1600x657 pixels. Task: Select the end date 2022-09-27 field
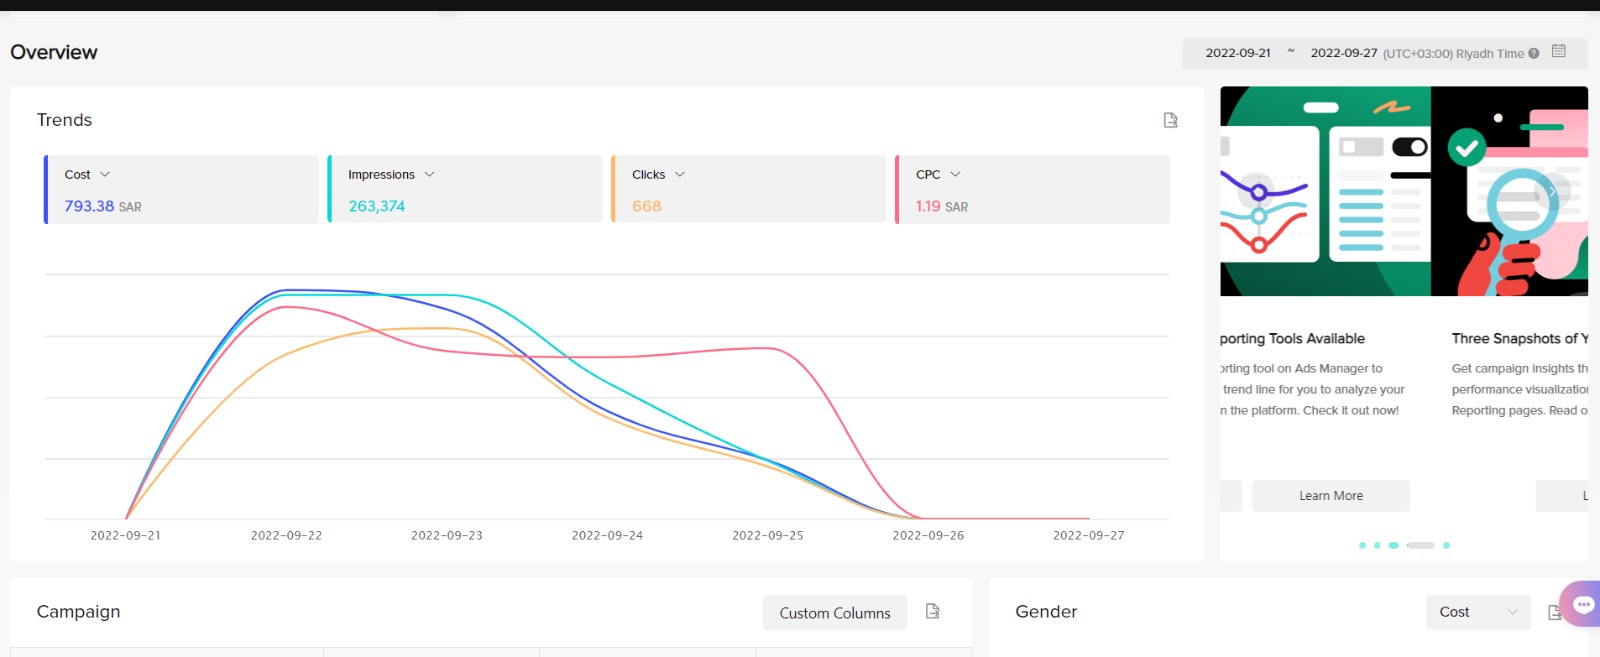[x=1343, y=53]
